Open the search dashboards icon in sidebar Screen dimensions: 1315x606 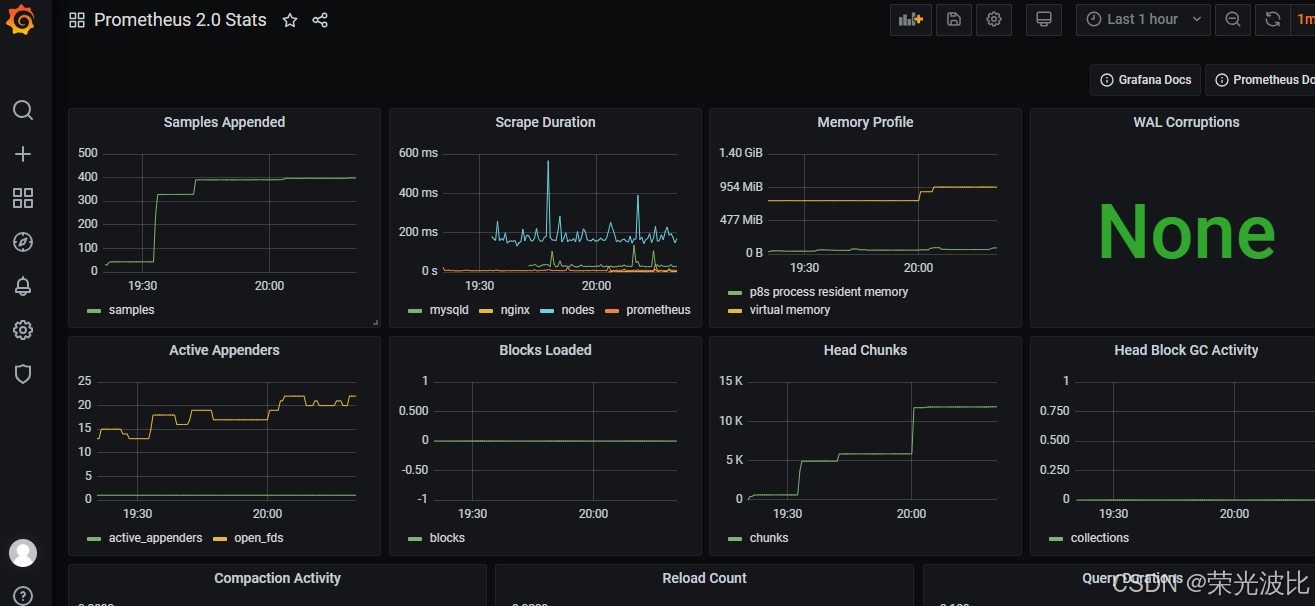pos(23,110)
